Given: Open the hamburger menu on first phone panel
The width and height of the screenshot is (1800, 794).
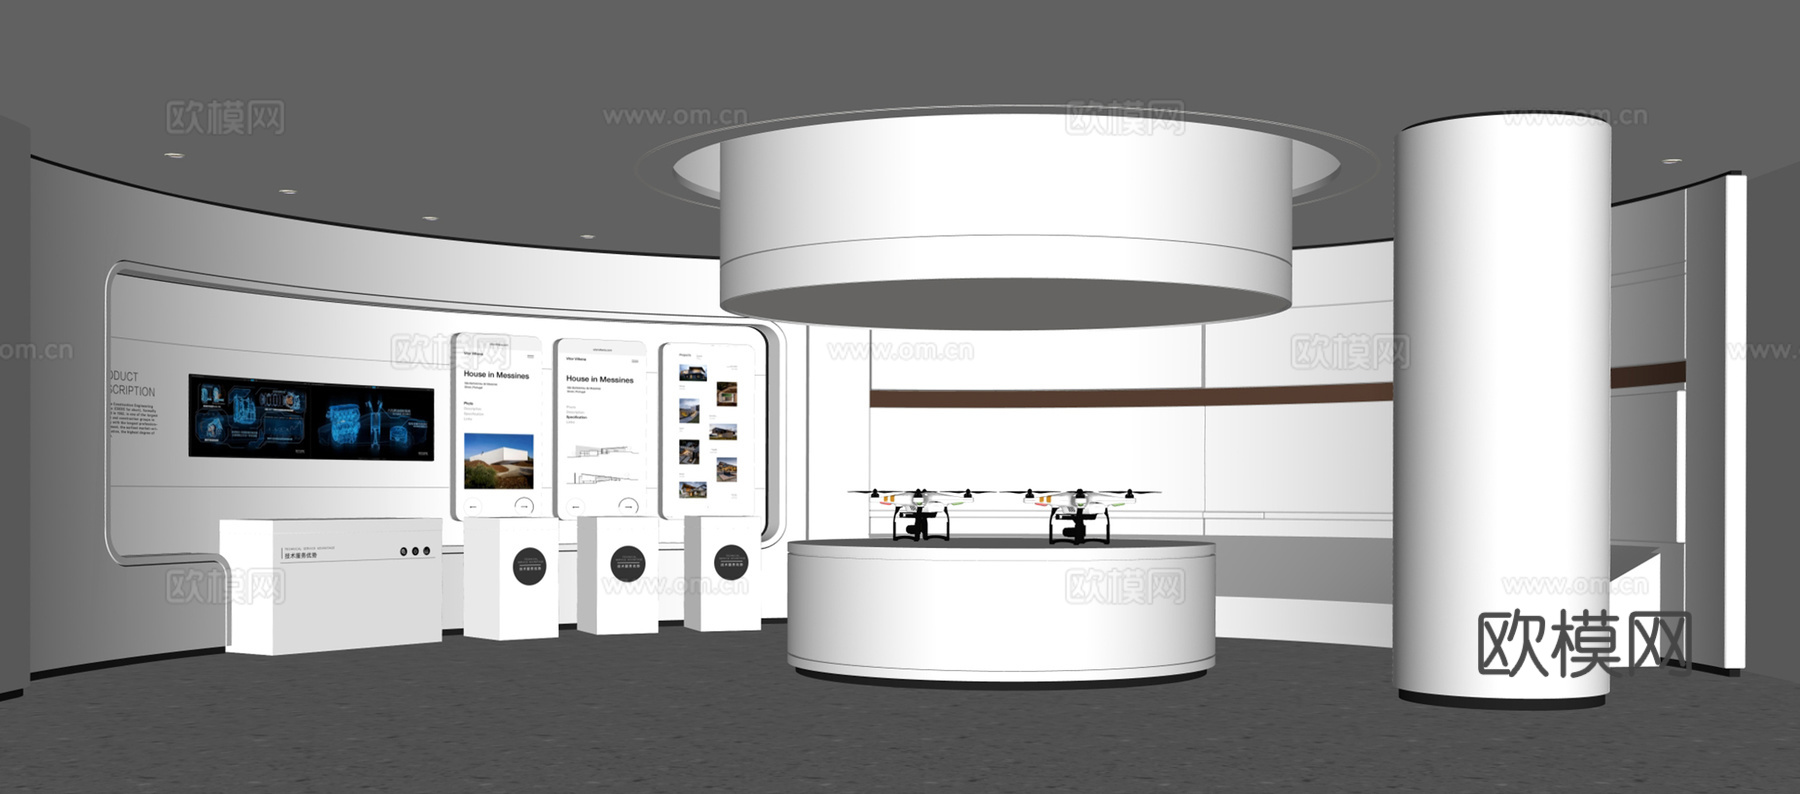Looking at the screenshot, I should (531, 356).
